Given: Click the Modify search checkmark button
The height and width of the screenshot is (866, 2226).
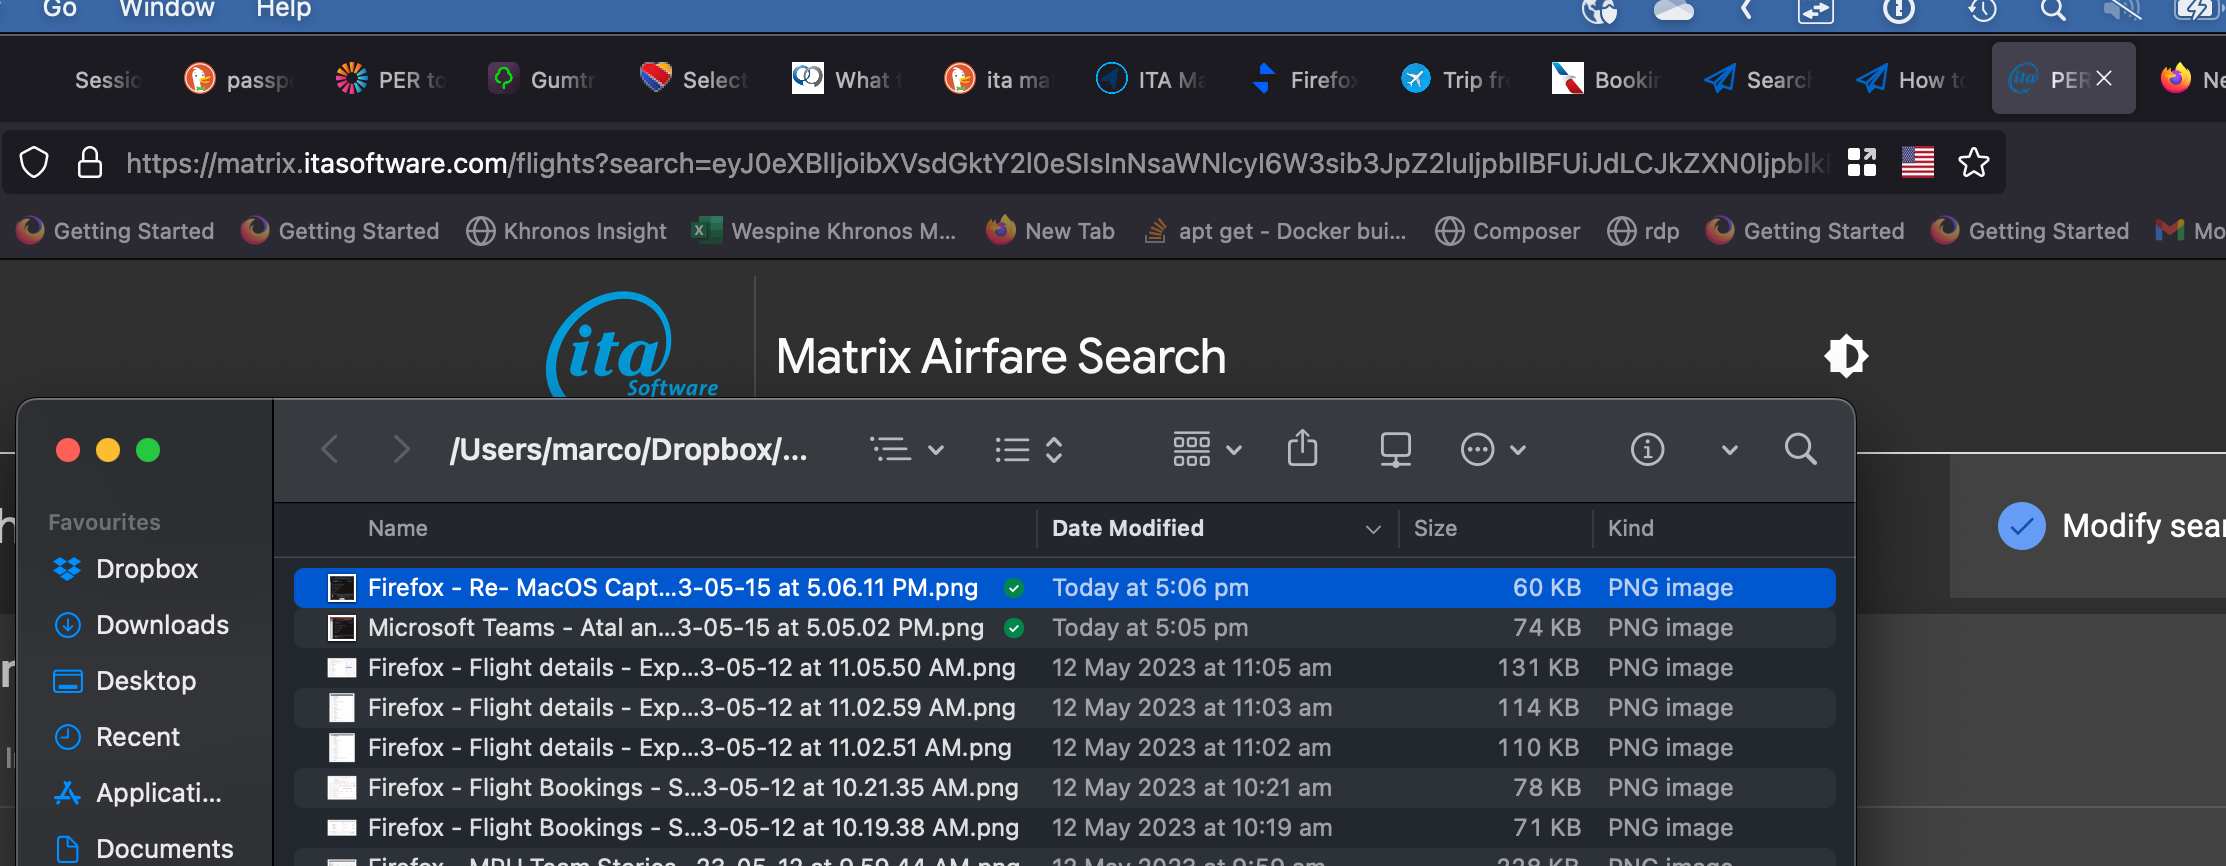Looking at the screenshot, I should (x=2022, y=526).
